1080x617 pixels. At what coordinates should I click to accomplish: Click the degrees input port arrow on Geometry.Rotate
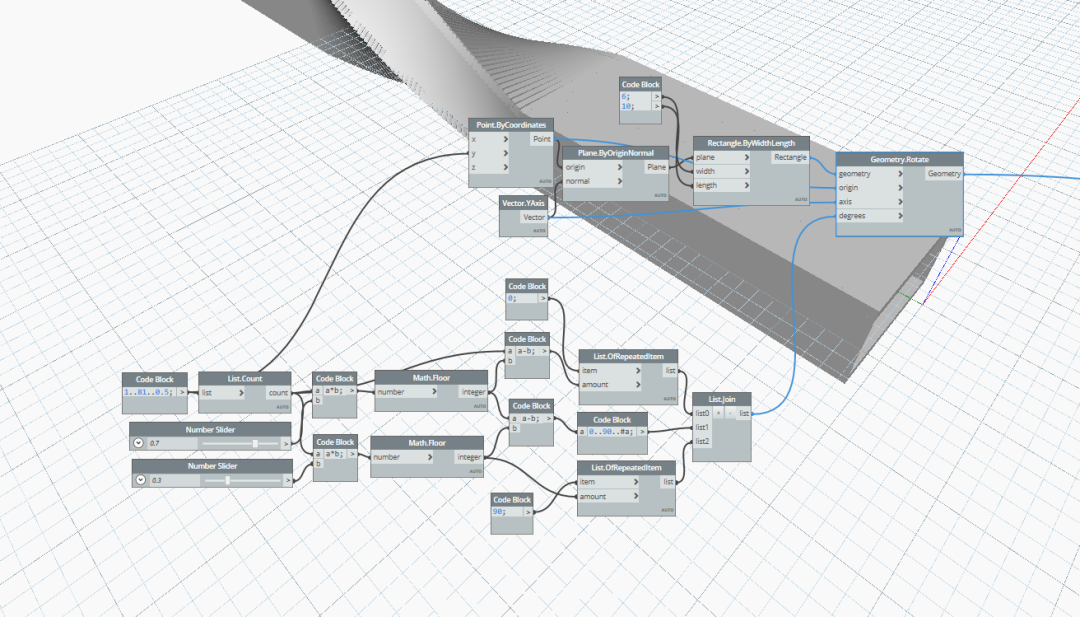tap(900, 216)
